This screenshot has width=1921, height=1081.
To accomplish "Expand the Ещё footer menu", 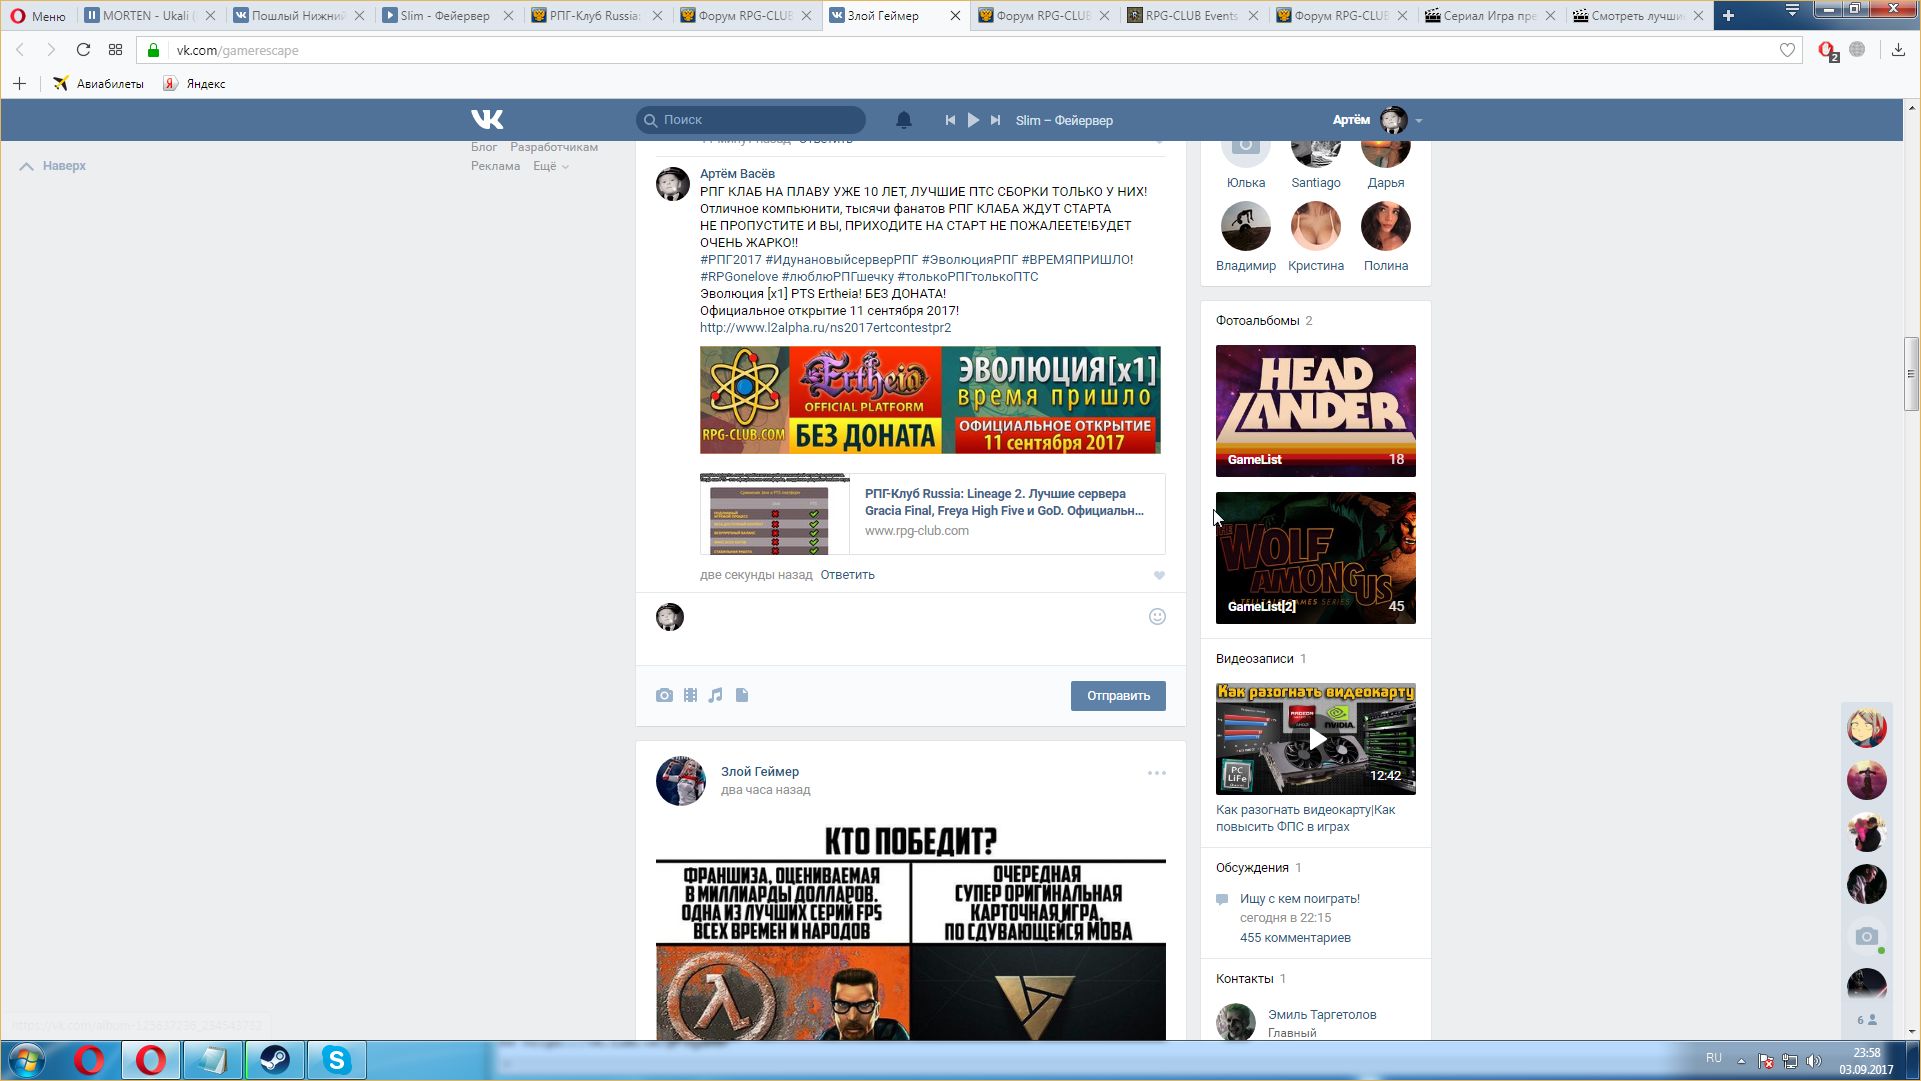I will point(550,166).
